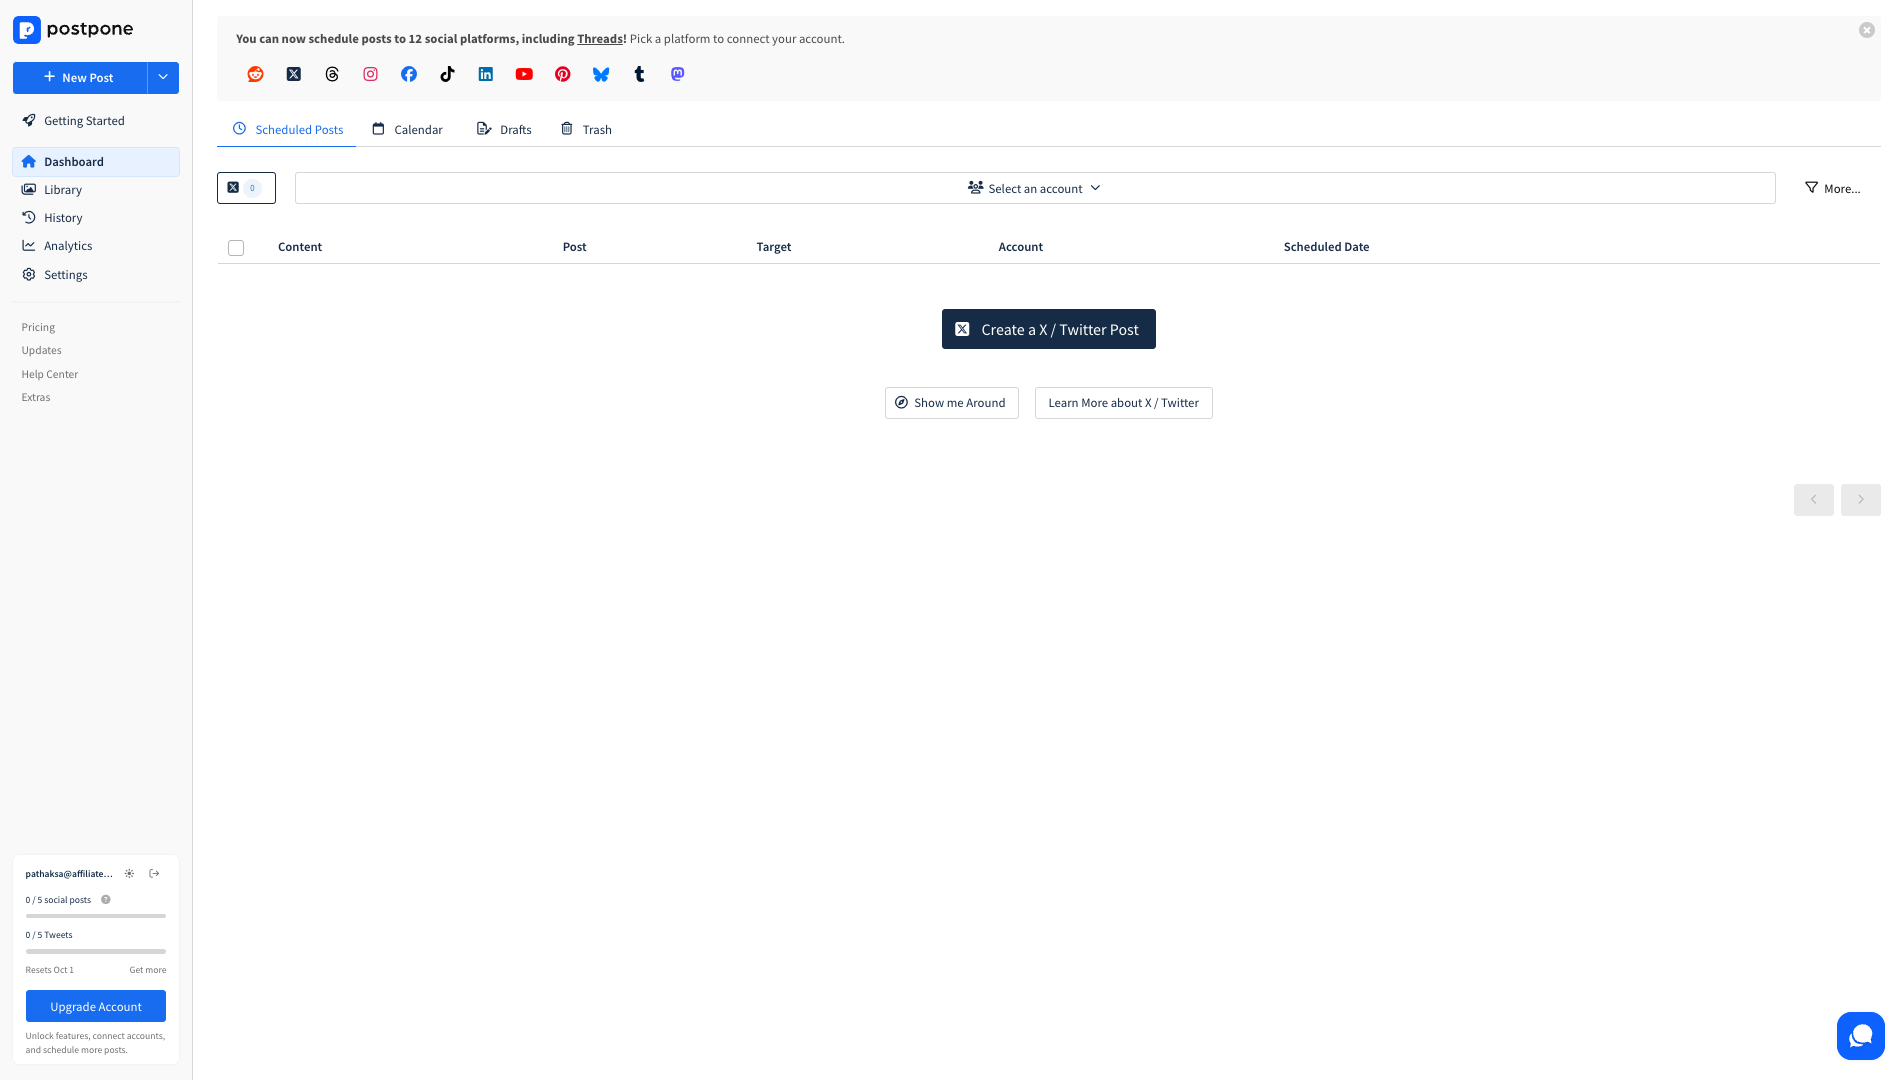Click the Upgrade Account button
The height and width of the screenshot is (1080, 1902).
click(96, 1006)
